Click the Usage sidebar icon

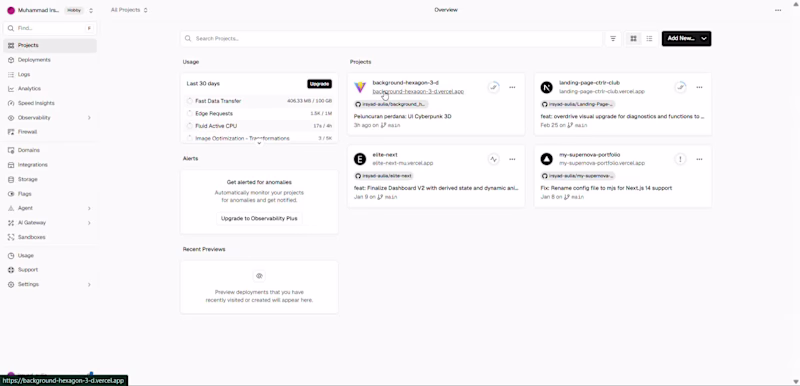pyautogui.click(x=11, y=255)
